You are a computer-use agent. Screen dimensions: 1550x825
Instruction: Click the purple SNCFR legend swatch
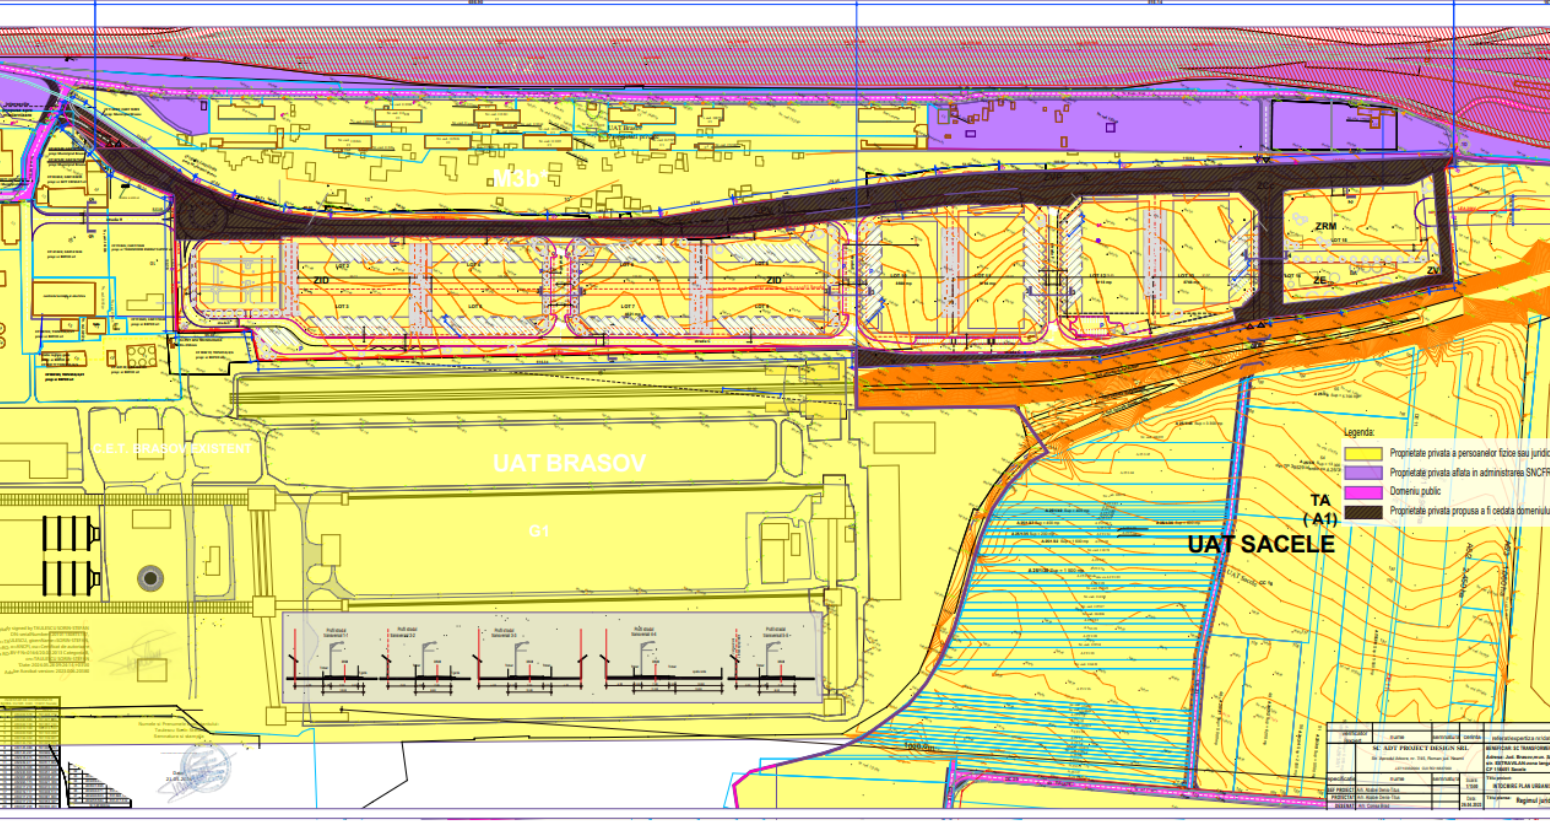tap(1363, 472)
